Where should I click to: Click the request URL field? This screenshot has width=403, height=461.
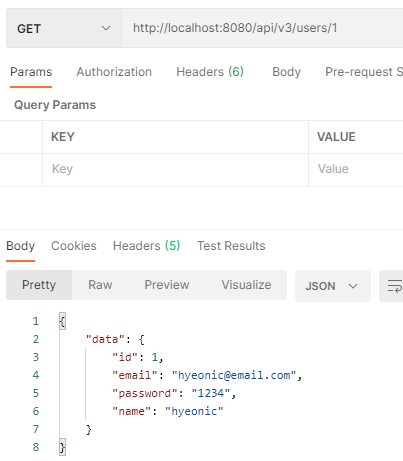click(262, 28)
